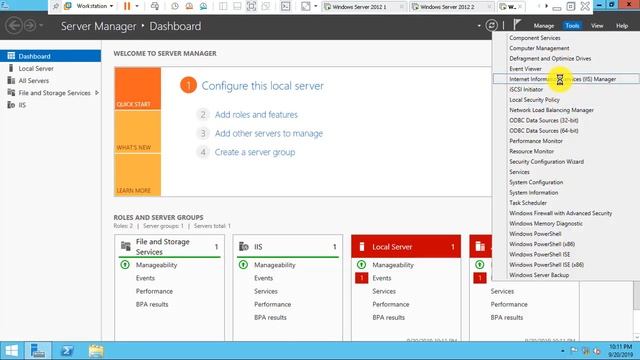
Task: Open Computer Management from Tools menu
Action: pos(539,48)
